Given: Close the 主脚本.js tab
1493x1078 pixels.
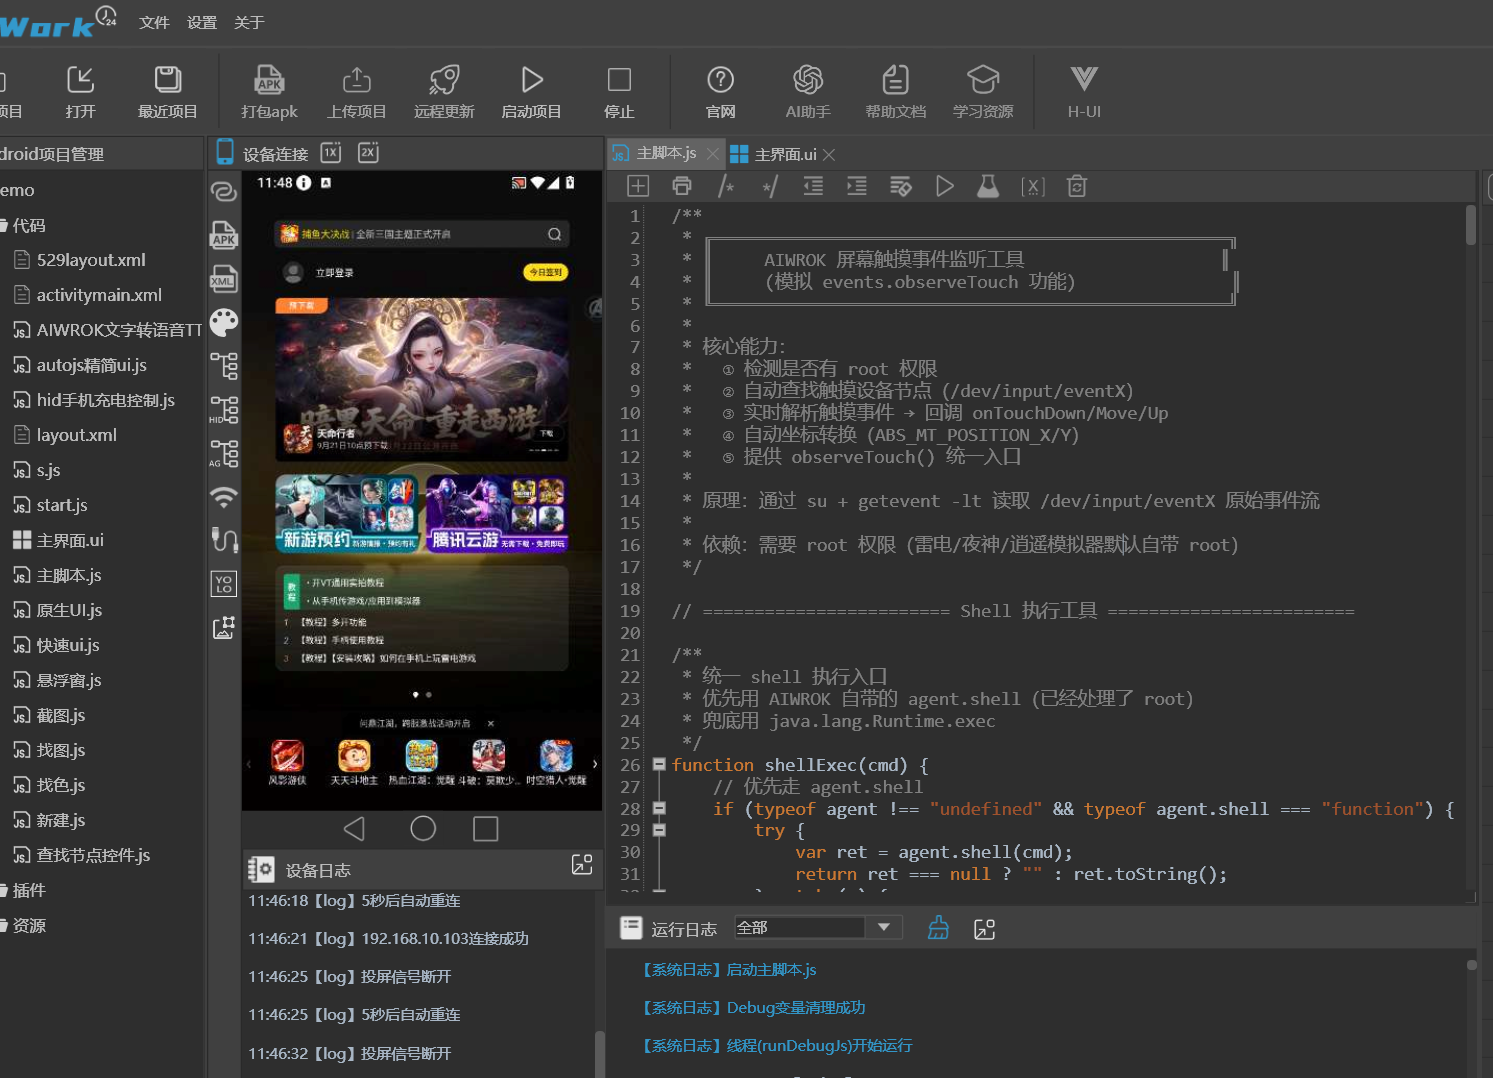Looking at the screenshot, I should point(712,153).
